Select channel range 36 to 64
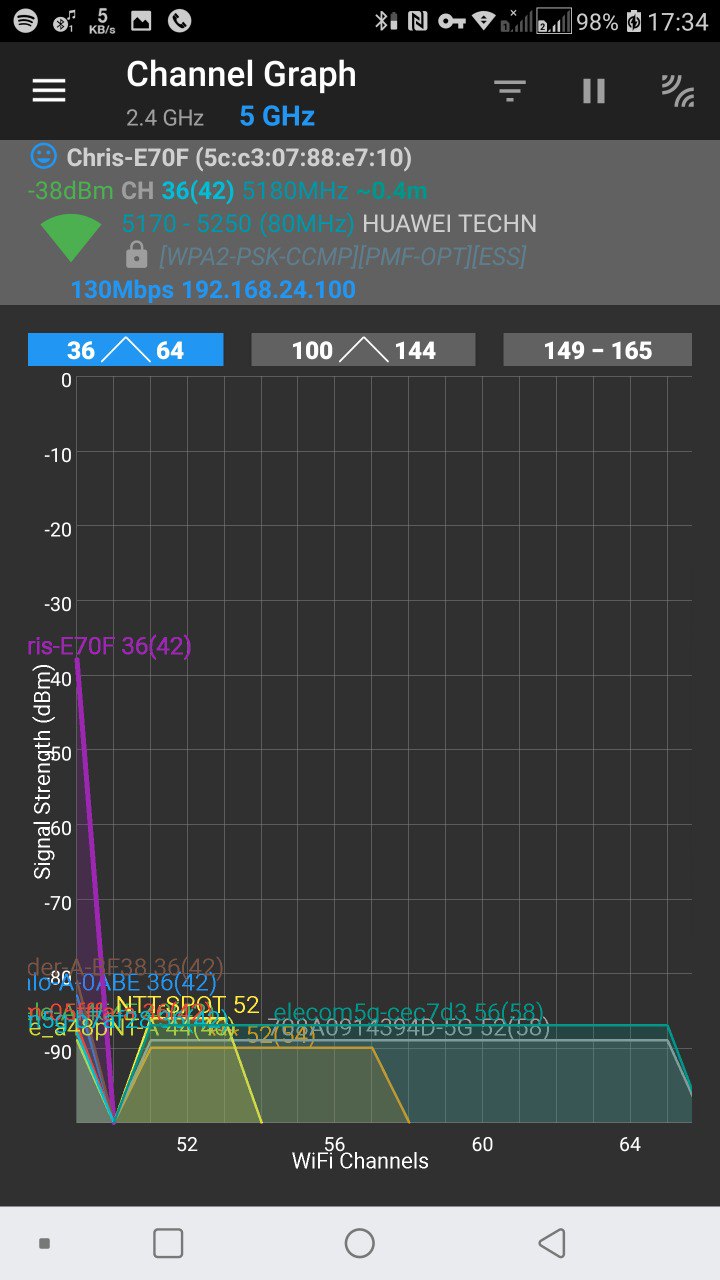This screenshot has height=1280, width=720. click(x=126, y=350)
